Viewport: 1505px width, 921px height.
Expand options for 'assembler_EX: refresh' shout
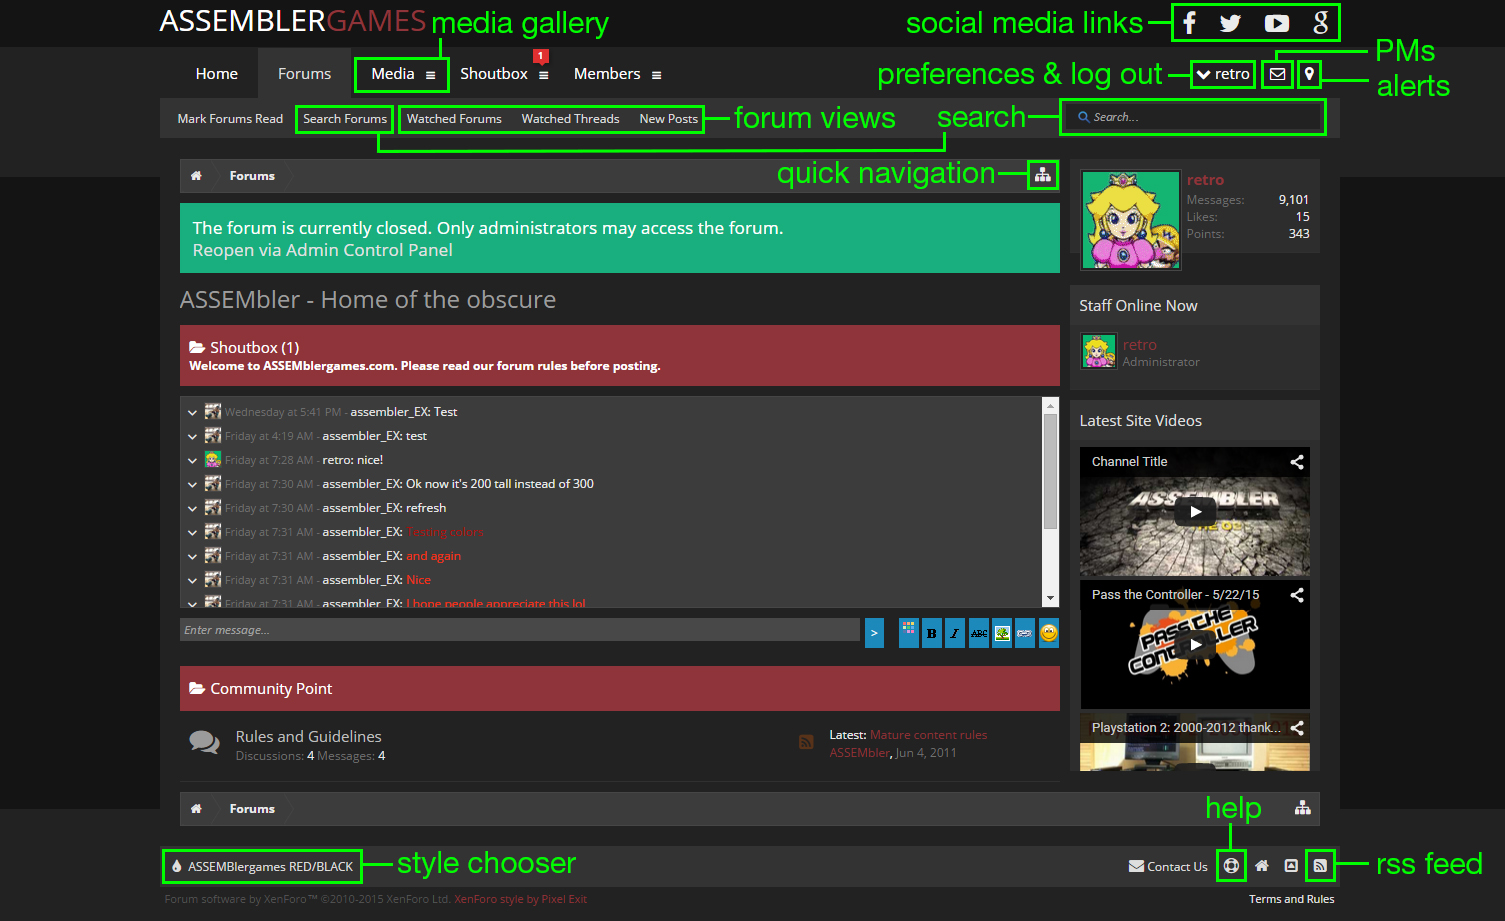(x=192, y=508)
